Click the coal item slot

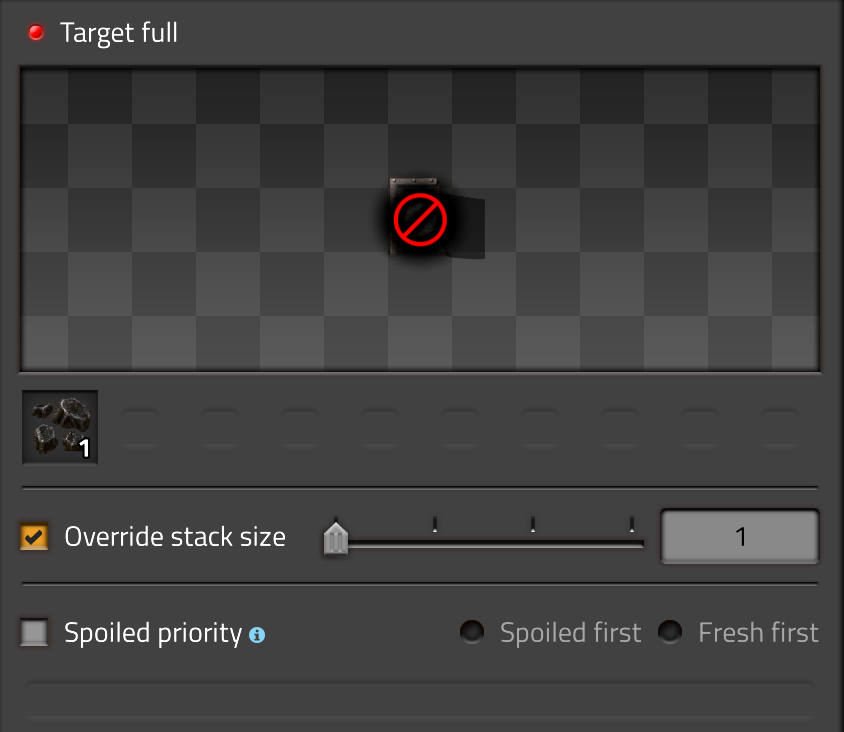tap(60, 428)
